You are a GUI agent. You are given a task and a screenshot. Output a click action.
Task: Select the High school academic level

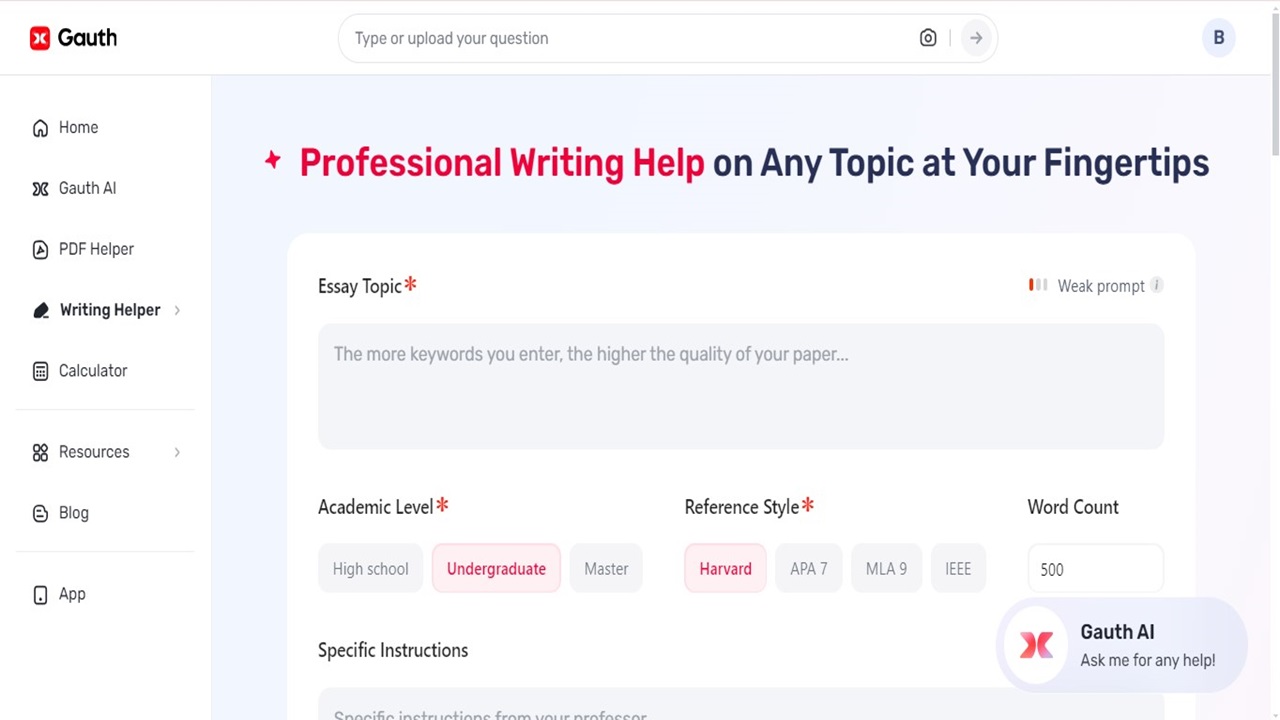[370, 568]
